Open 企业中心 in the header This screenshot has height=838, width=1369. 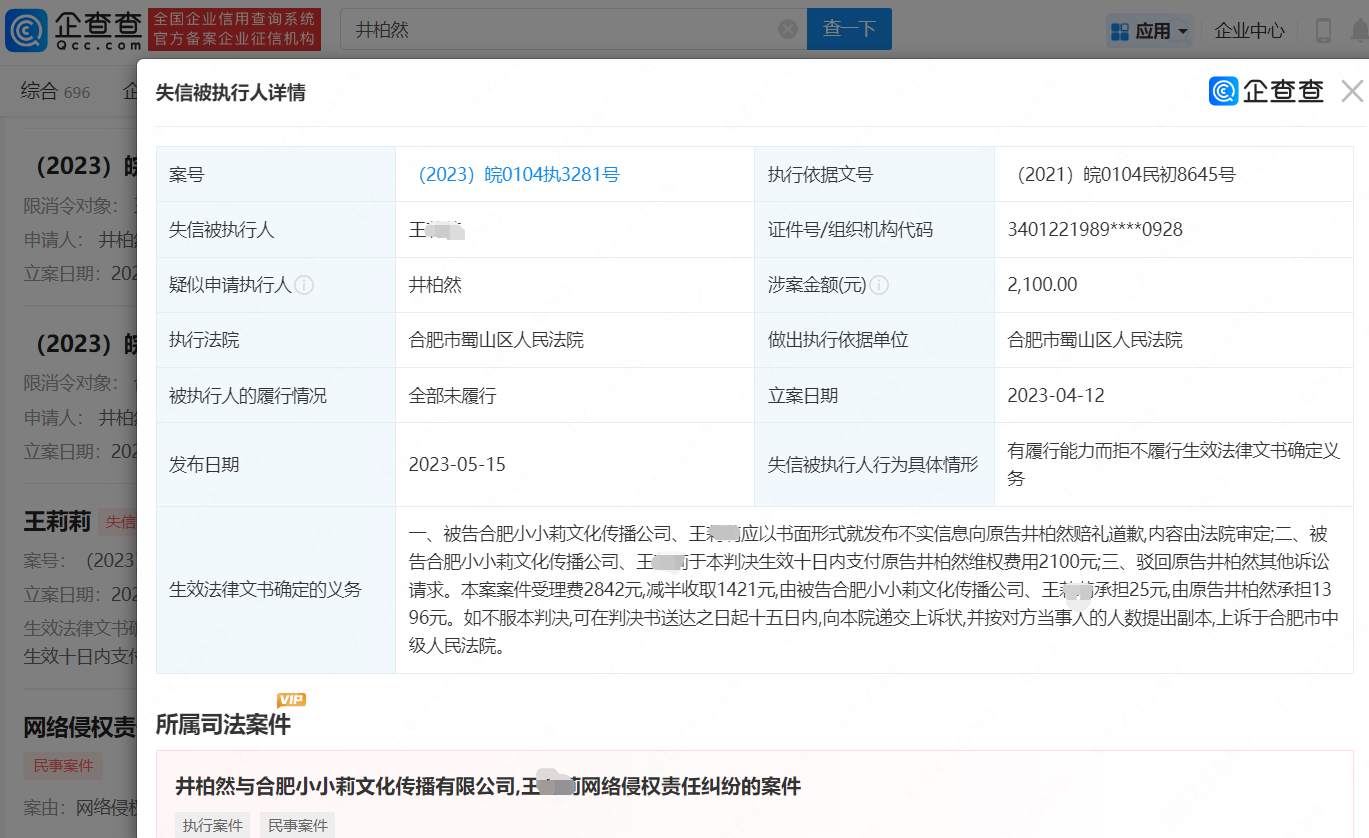[1249, 31]
